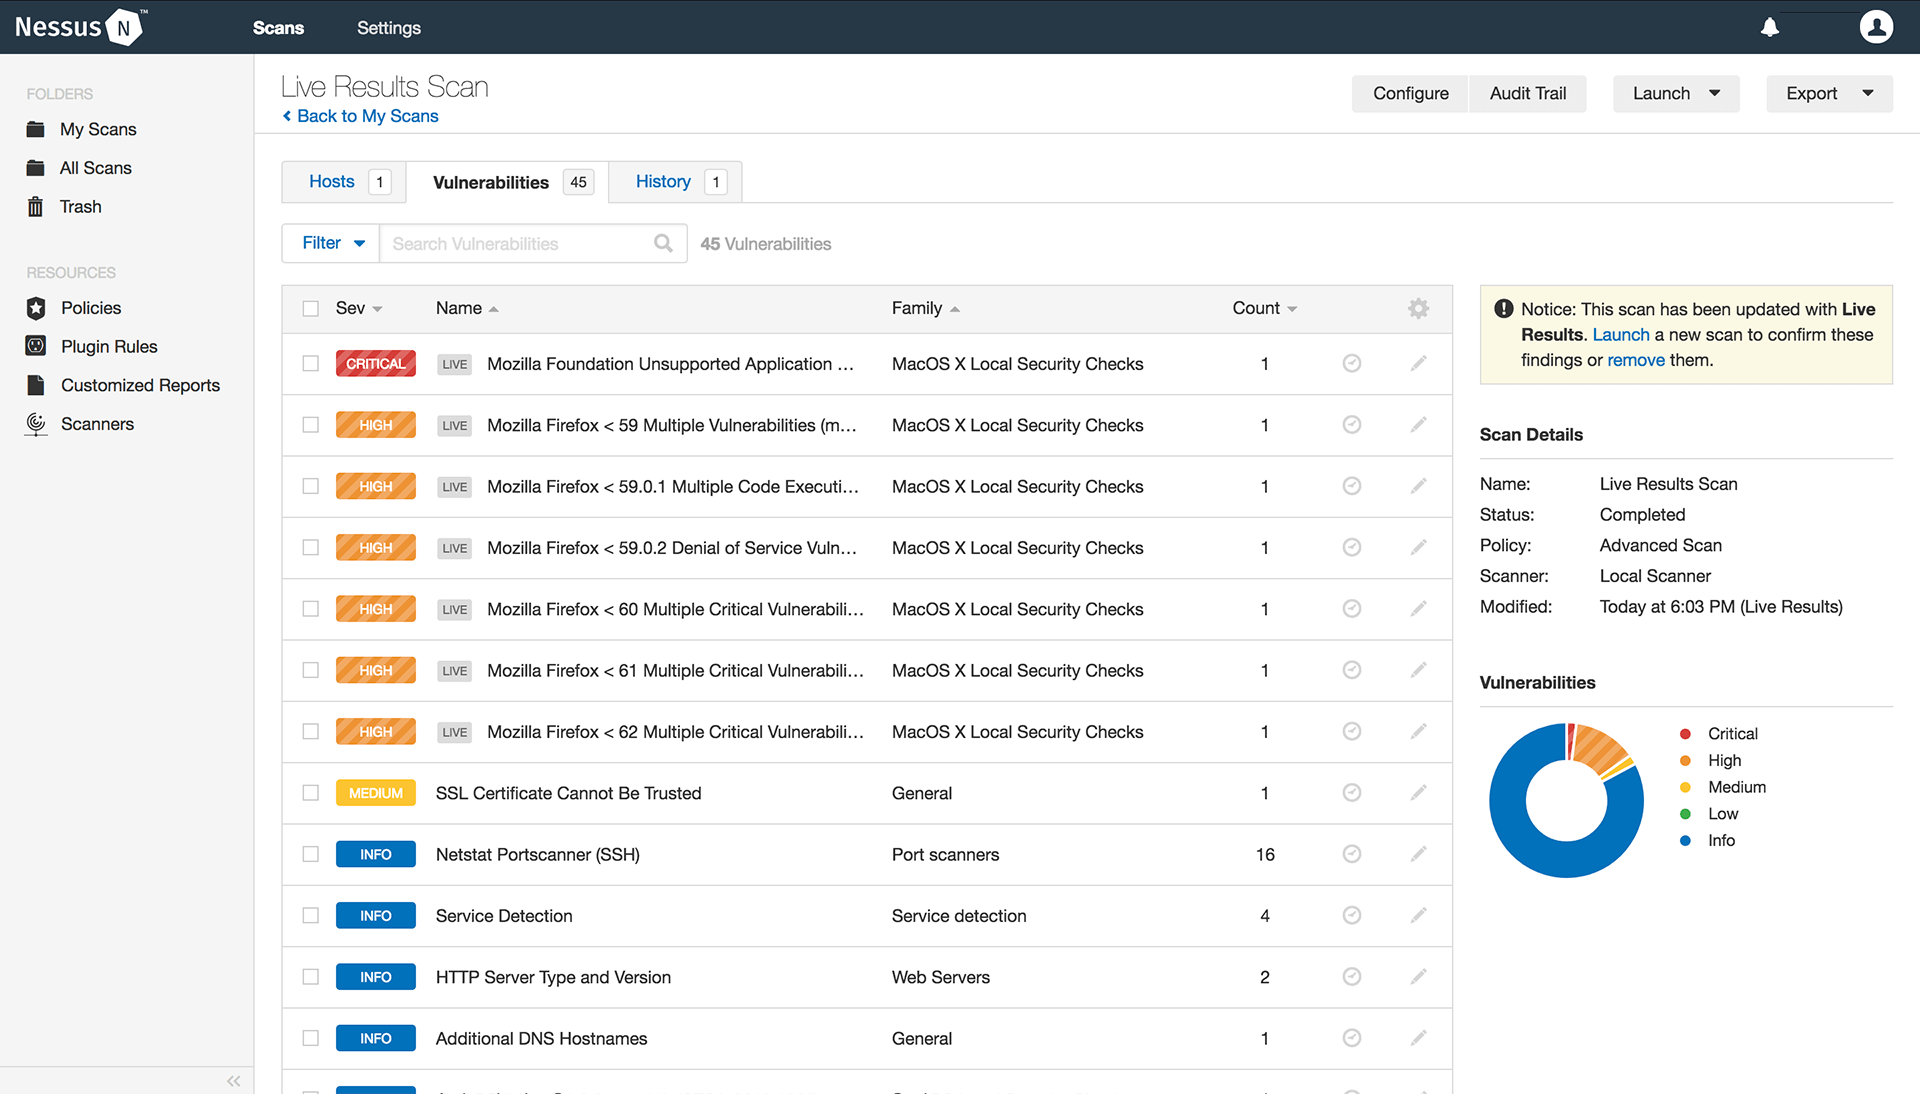Click the Audit Trail button
This screenshot has height=1094, width=1920.
tap(1527, 92)
